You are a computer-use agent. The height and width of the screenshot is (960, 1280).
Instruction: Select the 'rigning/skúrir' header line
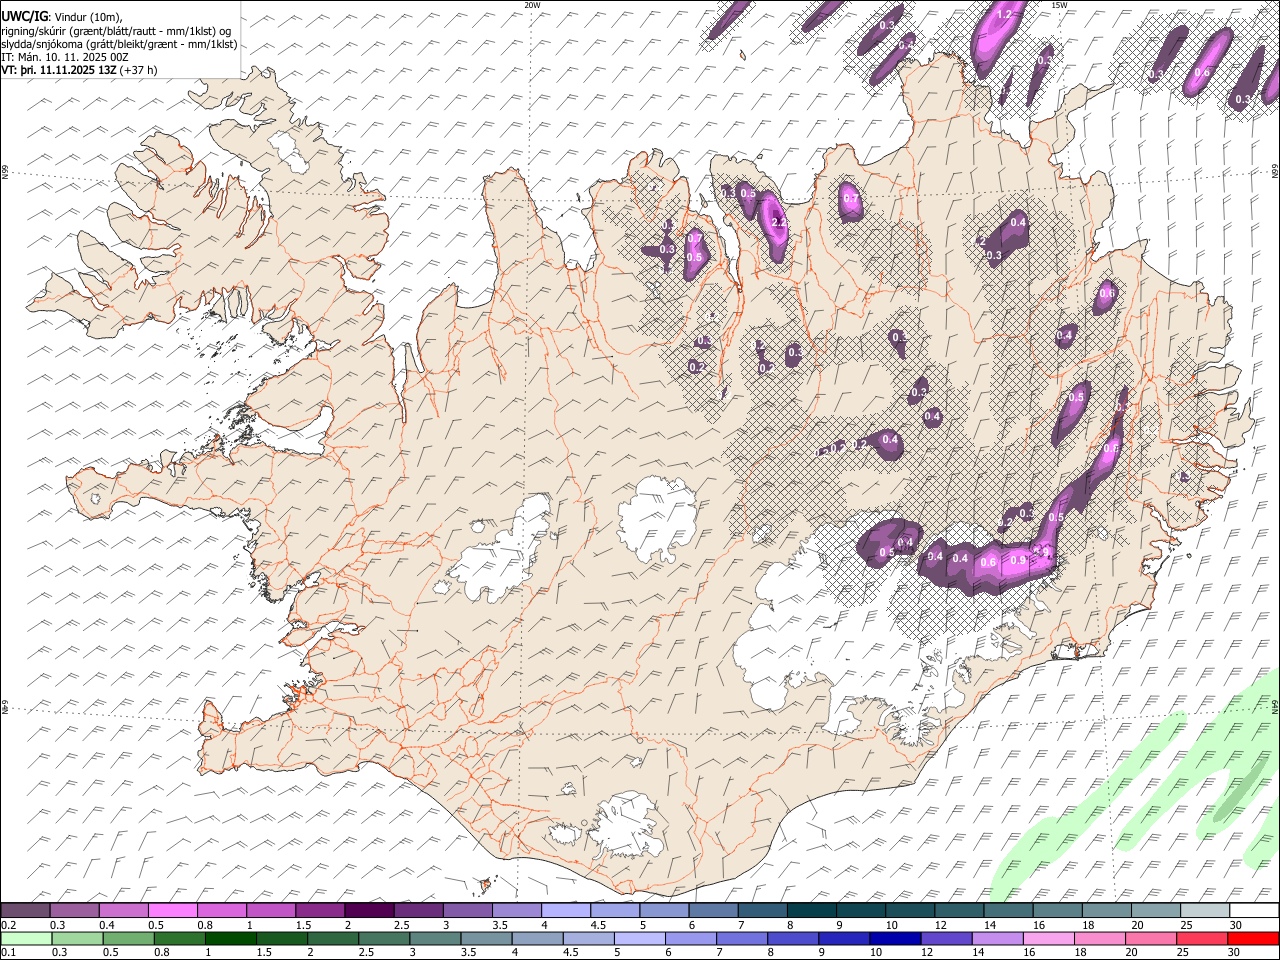pos(117,31)
